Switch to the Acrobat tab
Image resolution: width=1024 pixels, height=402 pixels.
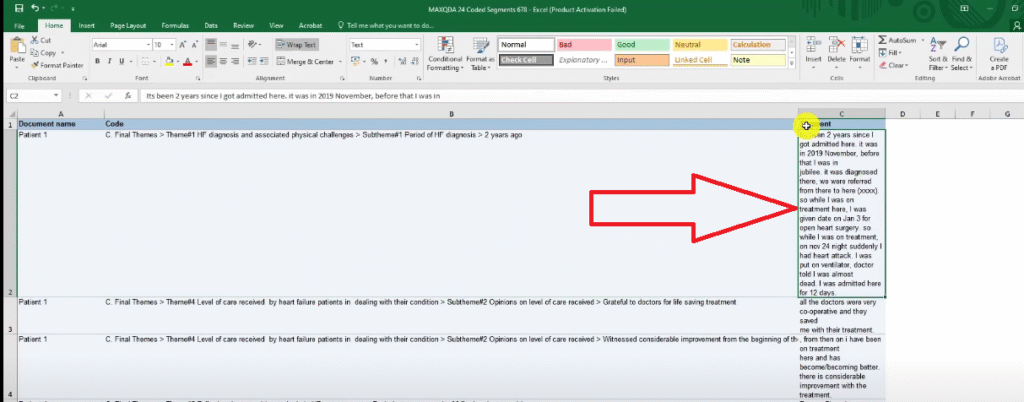point(310,25)
